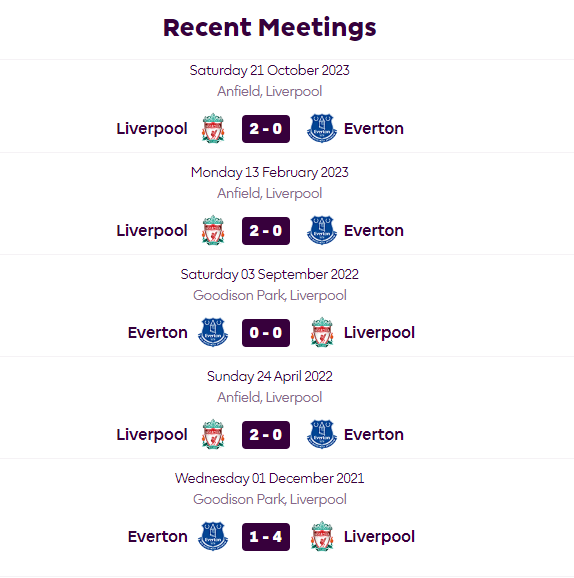Click Everton crest in 21 October 2023 match
Screen dimensions: 574x578
pos(322,128)
